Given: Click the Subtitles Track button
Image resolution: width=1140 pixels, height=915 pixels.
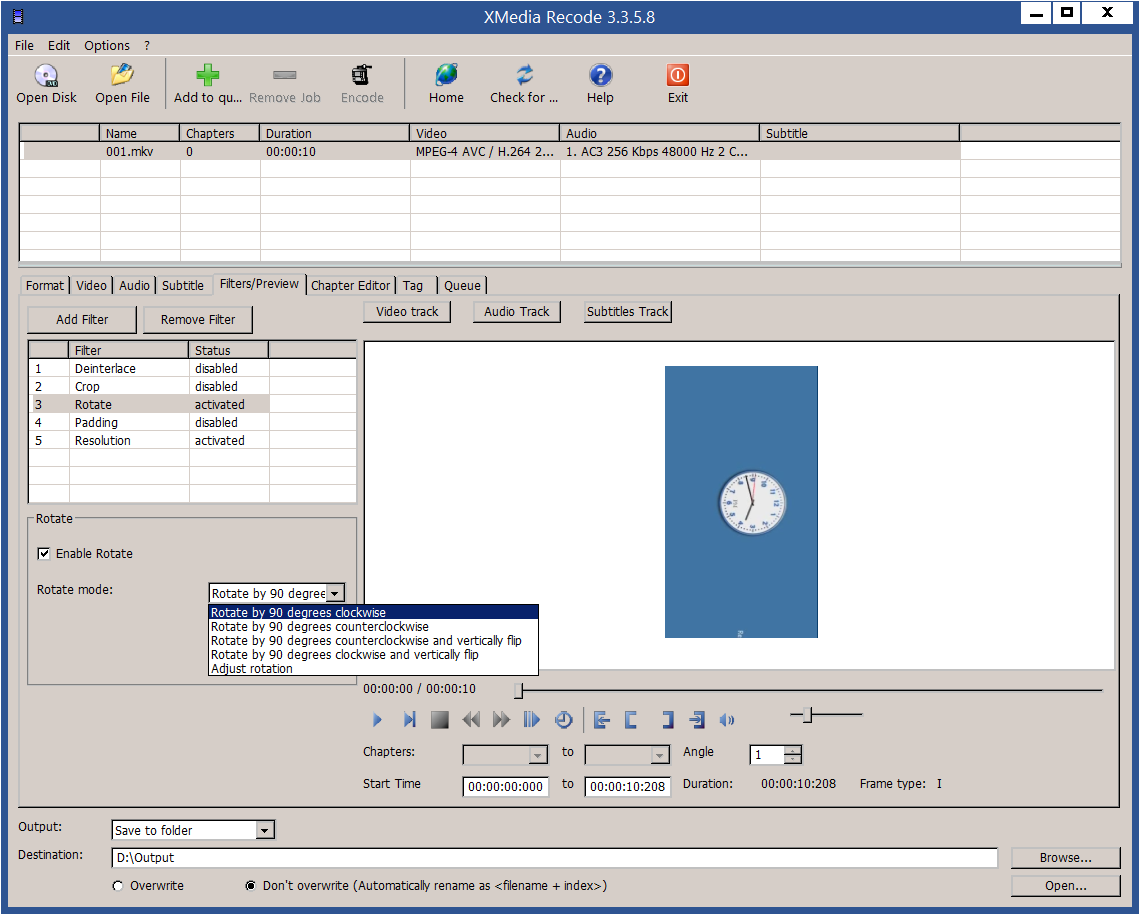Looking at the screenshot, I should (x=627, y=312).
